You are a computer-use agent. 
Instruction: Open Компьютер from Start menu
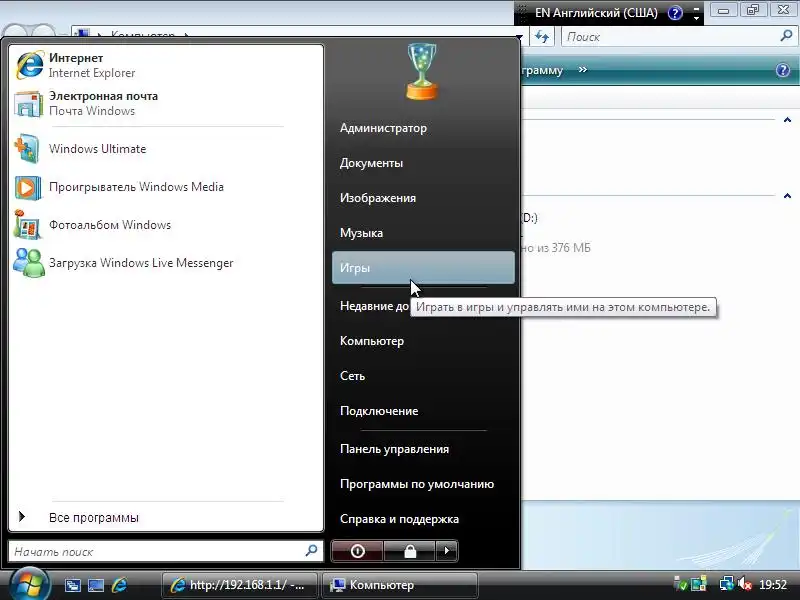(423, 341)
